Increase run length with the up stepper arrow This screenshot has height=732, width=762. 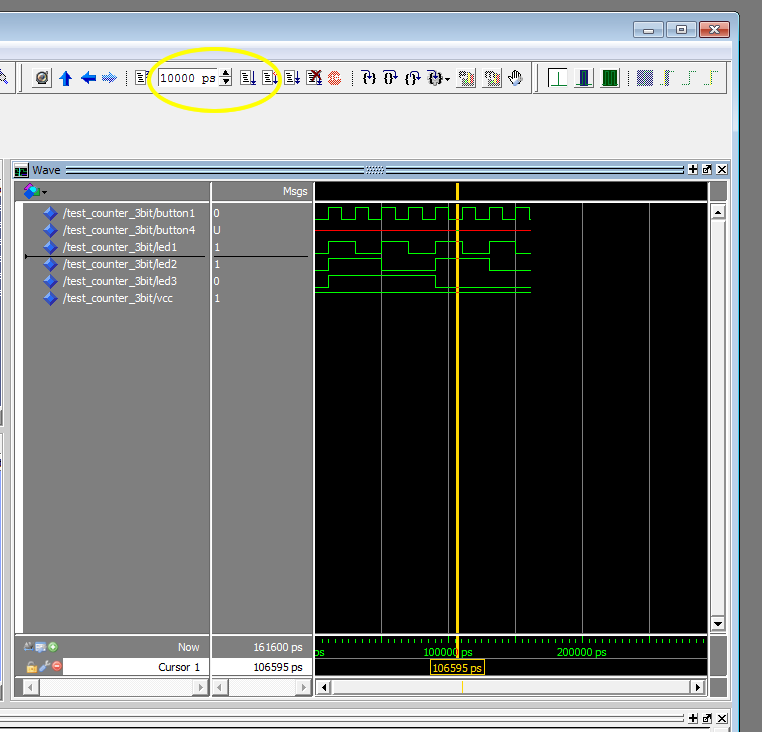225,73
